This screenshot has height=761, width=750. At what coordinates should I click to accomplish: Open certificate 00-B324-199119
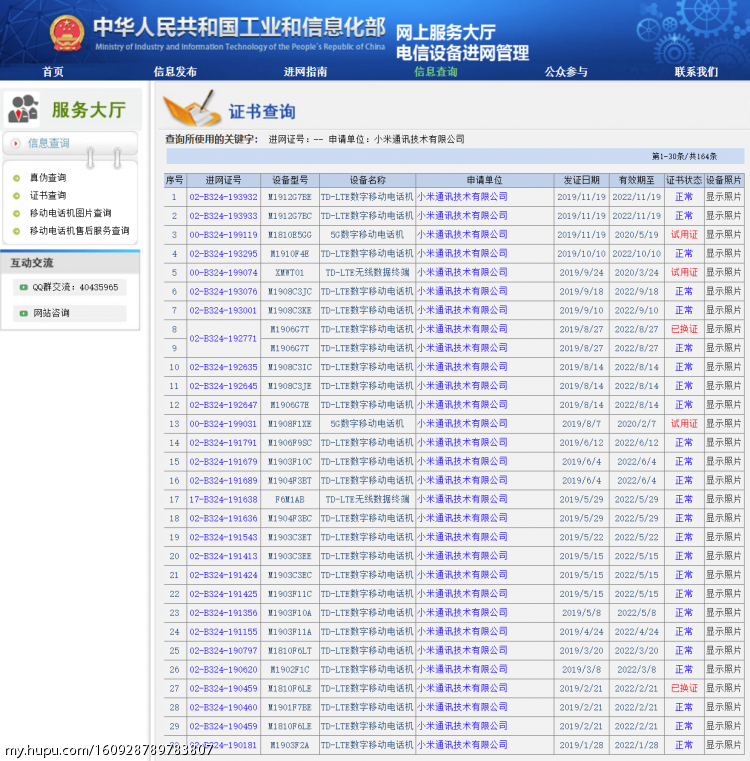(223, 235)
